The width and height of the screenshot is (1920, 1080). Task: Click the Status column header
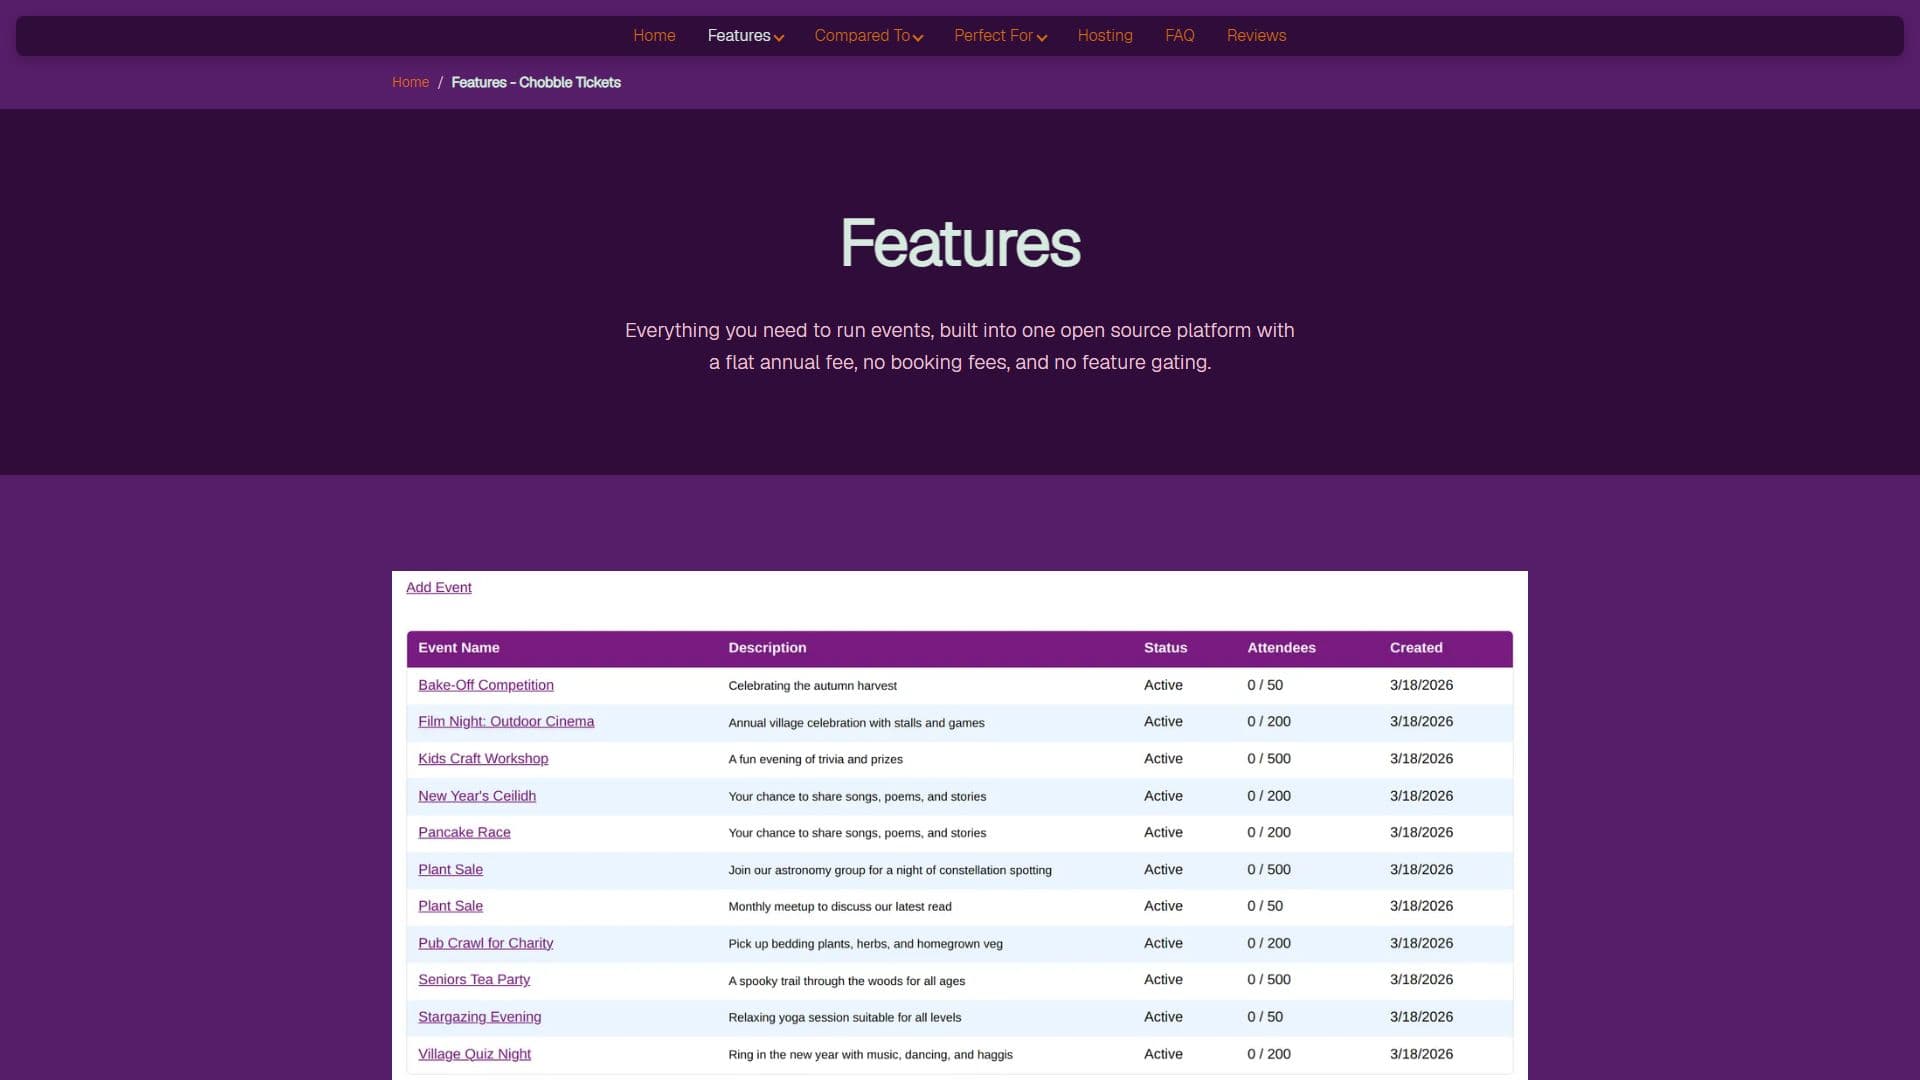pos(1165,648)
